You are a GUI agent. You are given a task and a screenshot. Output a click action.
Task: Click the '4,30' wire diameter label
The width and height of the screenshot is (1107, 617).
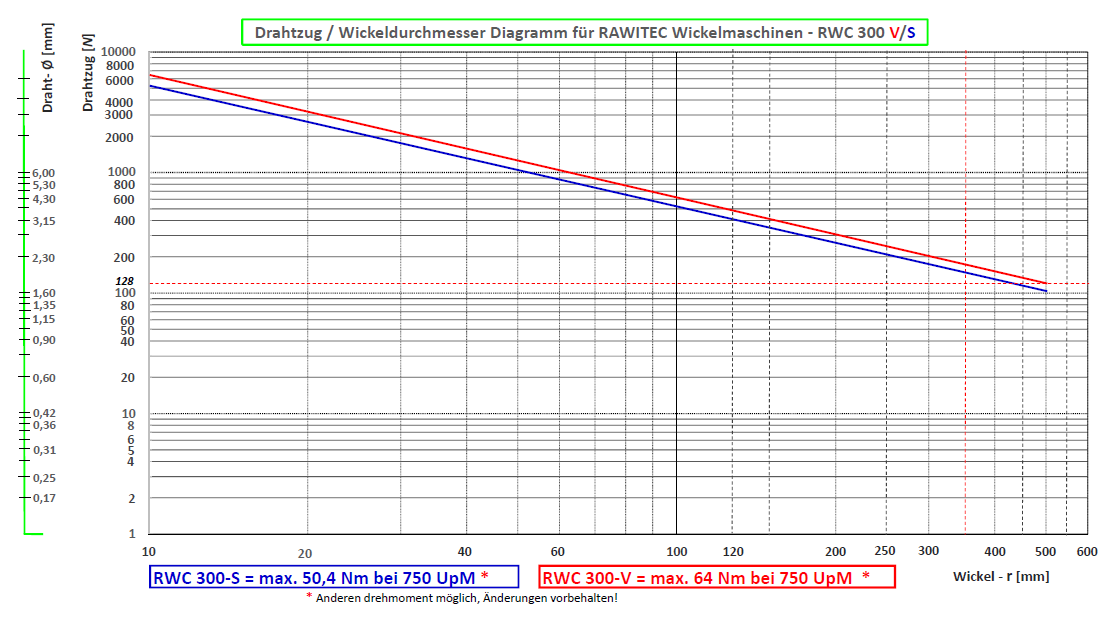coord(44,199)
